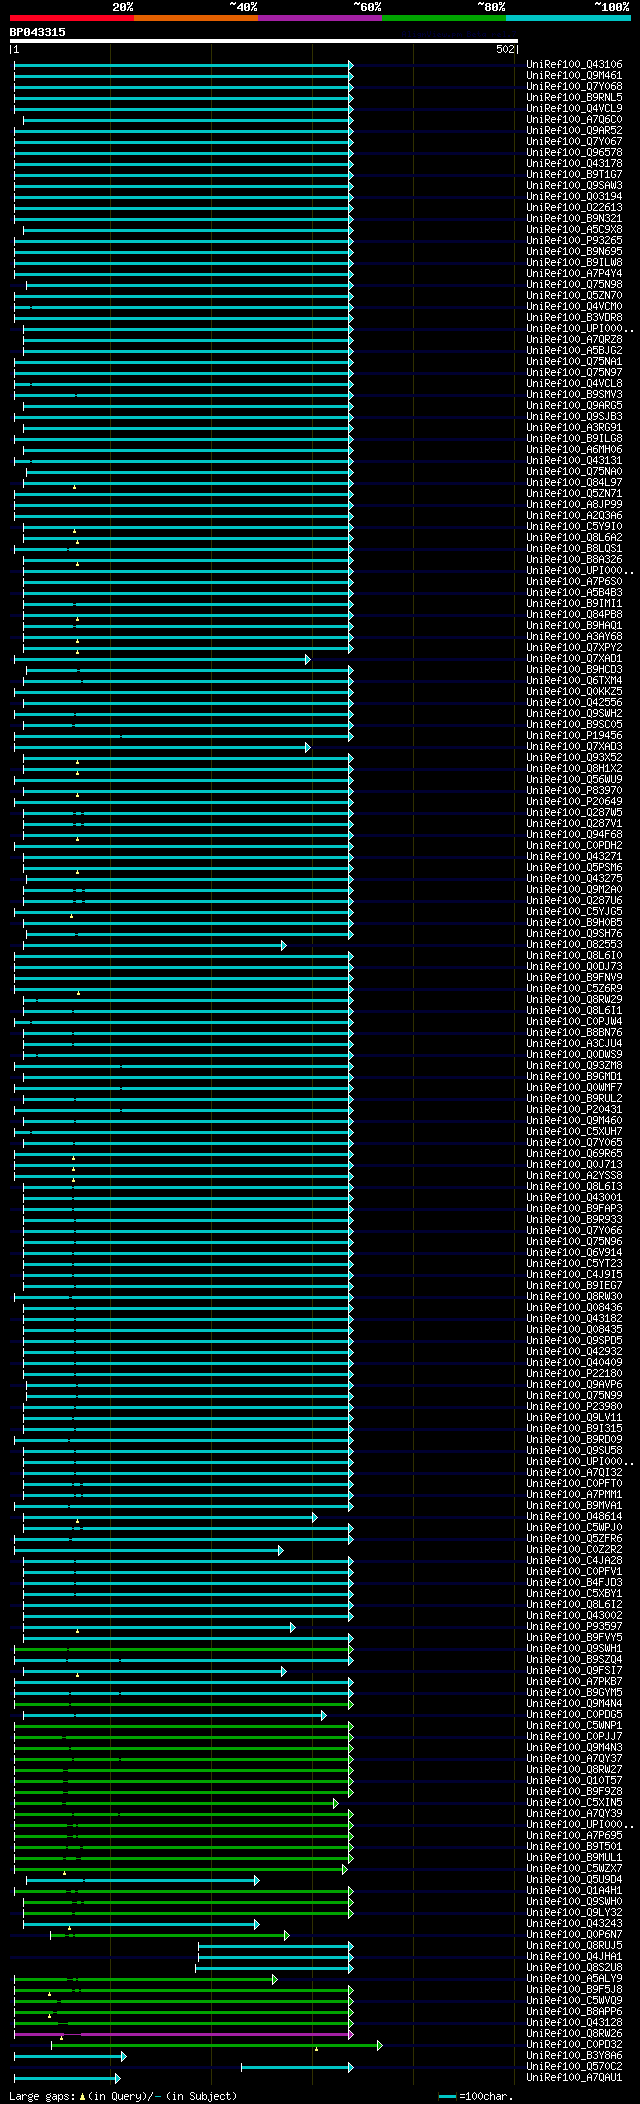Select hit label UniRef100_C5Z6R9
The image size is (640, 2104).
click(x=574, y=989)
